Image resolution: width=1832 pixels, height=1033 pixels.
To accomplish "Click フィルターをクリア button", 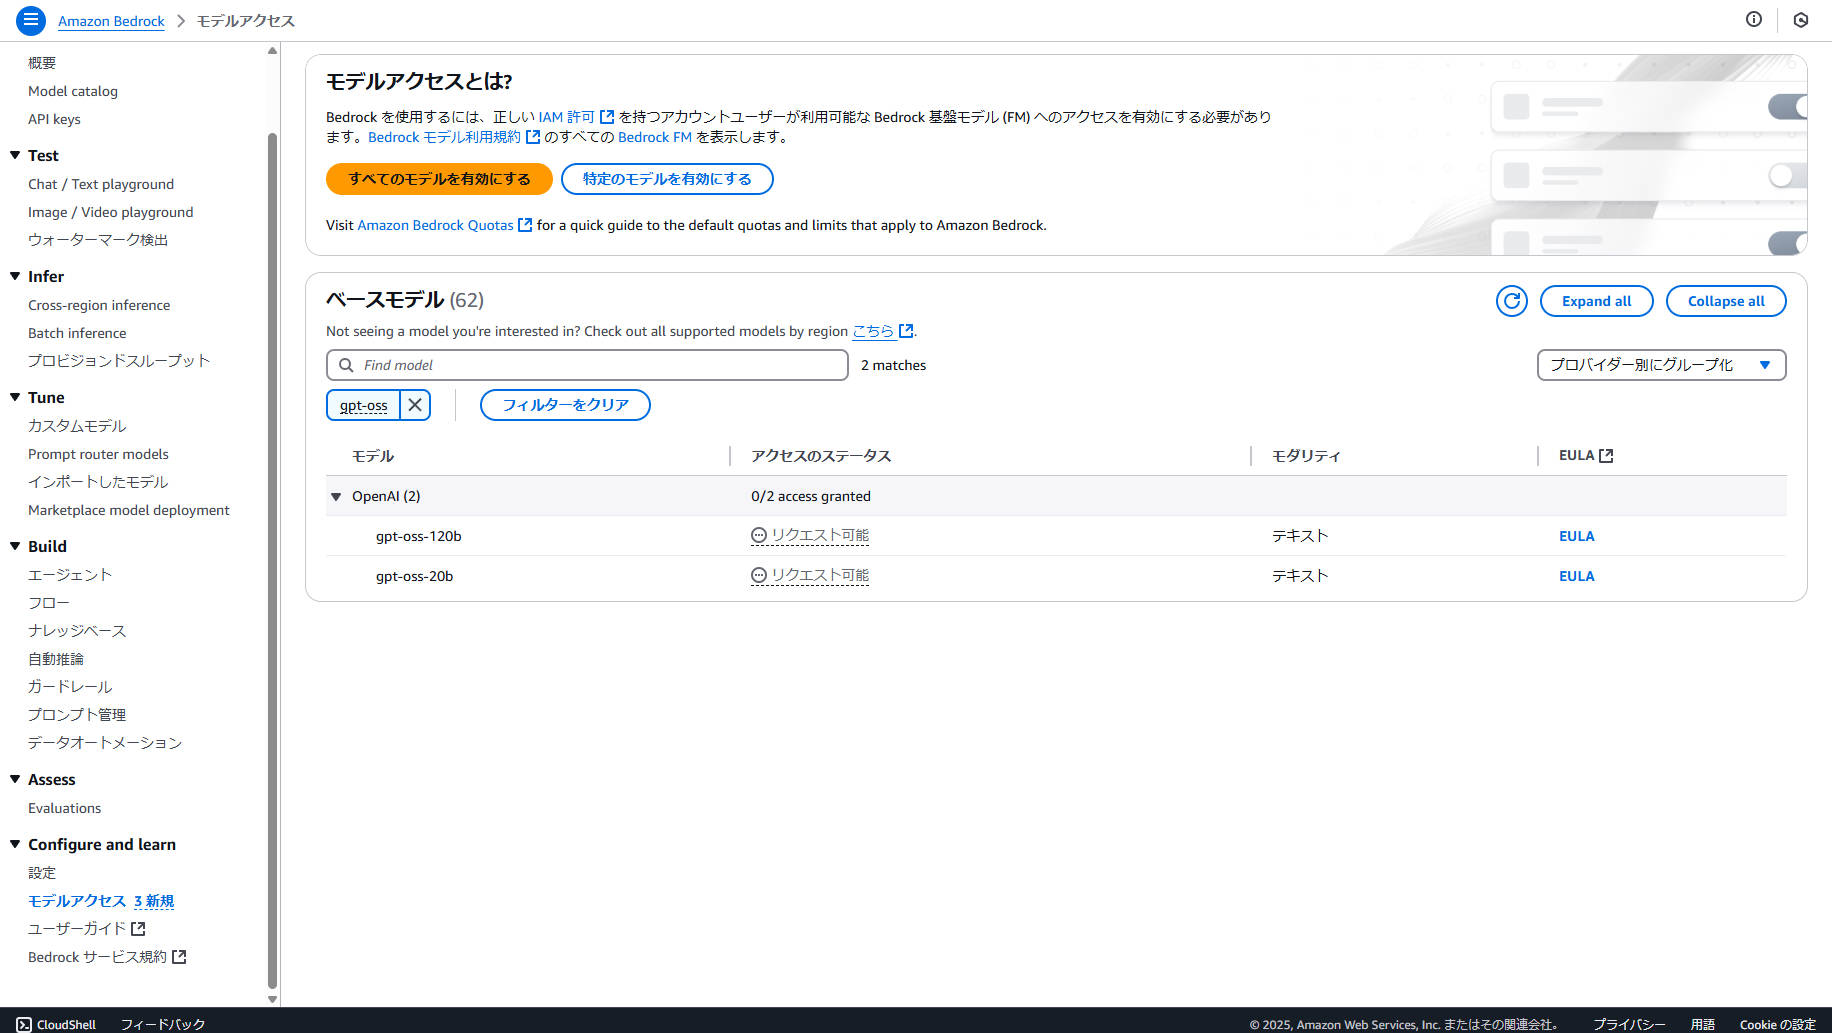I will [x=565, y=405].
